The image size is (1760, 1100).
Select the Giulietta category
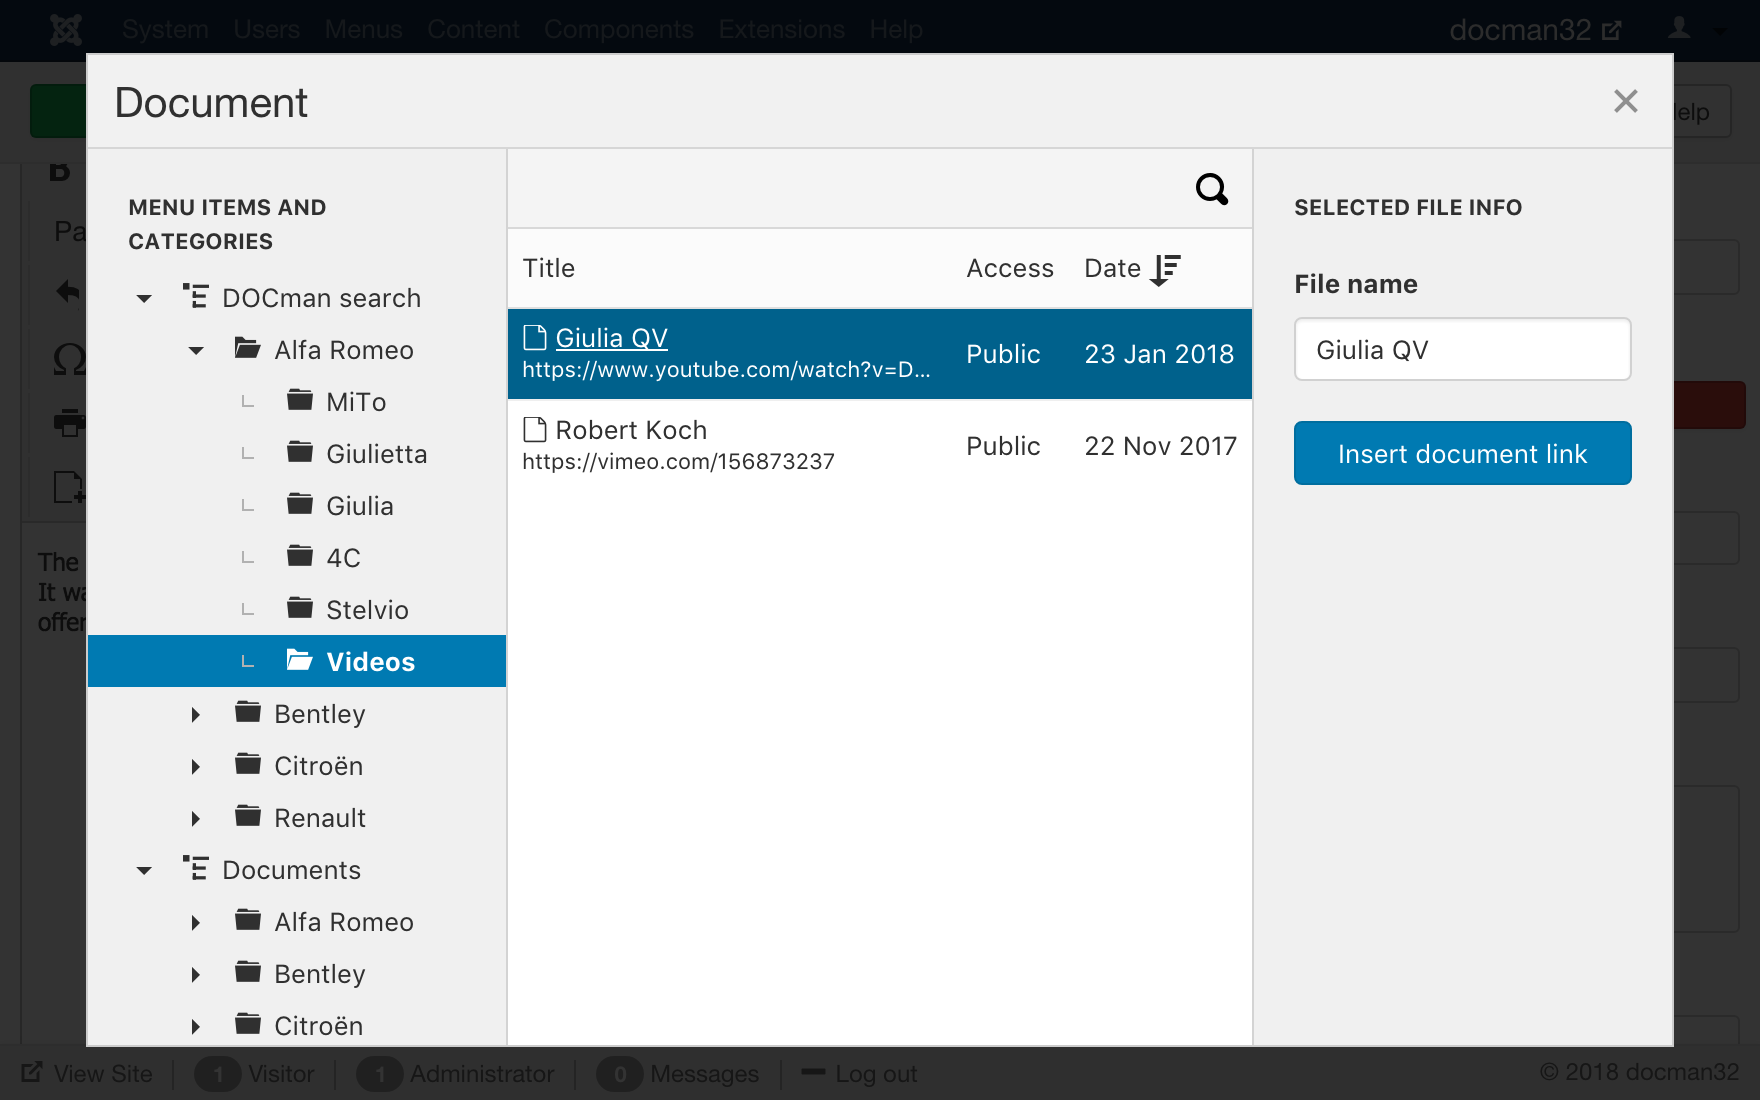[376, 454]
